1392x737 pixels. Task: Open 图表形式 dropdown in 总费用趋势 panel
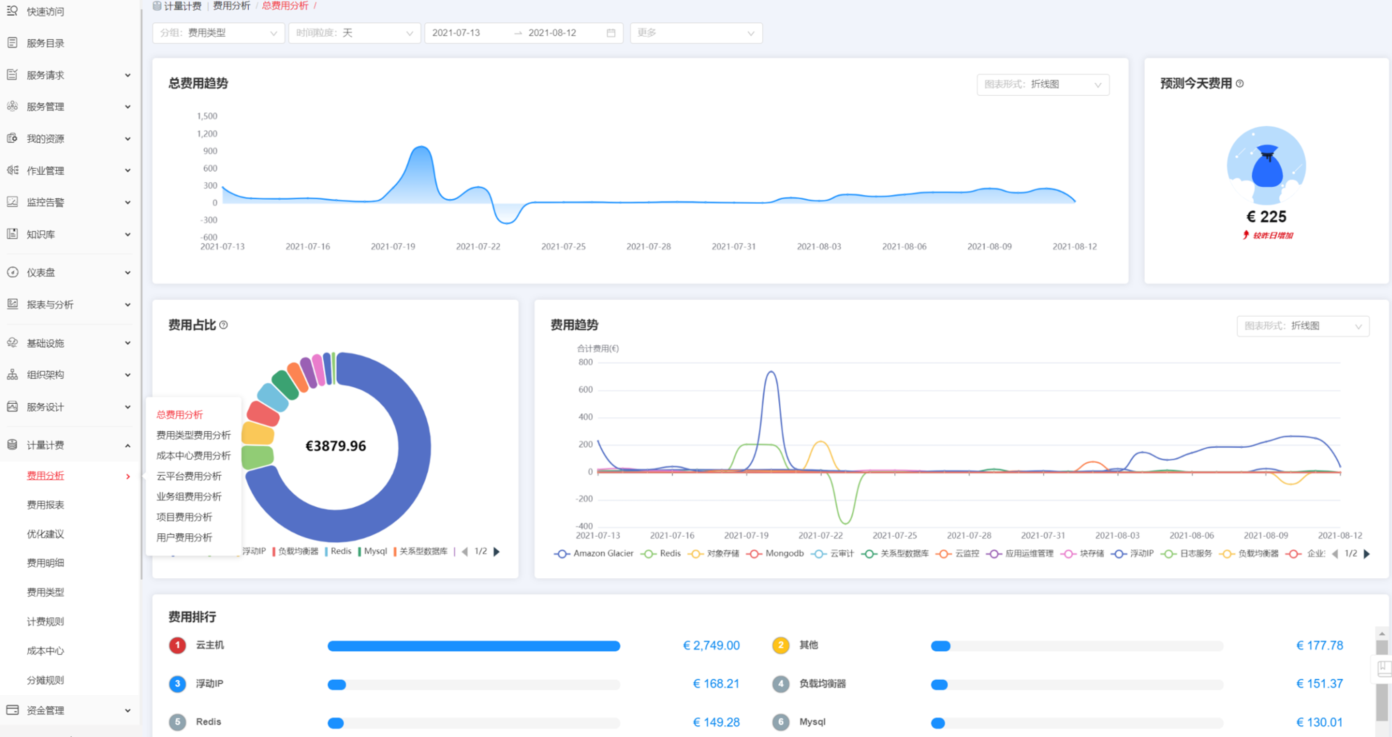click(x=1043, y=85)
